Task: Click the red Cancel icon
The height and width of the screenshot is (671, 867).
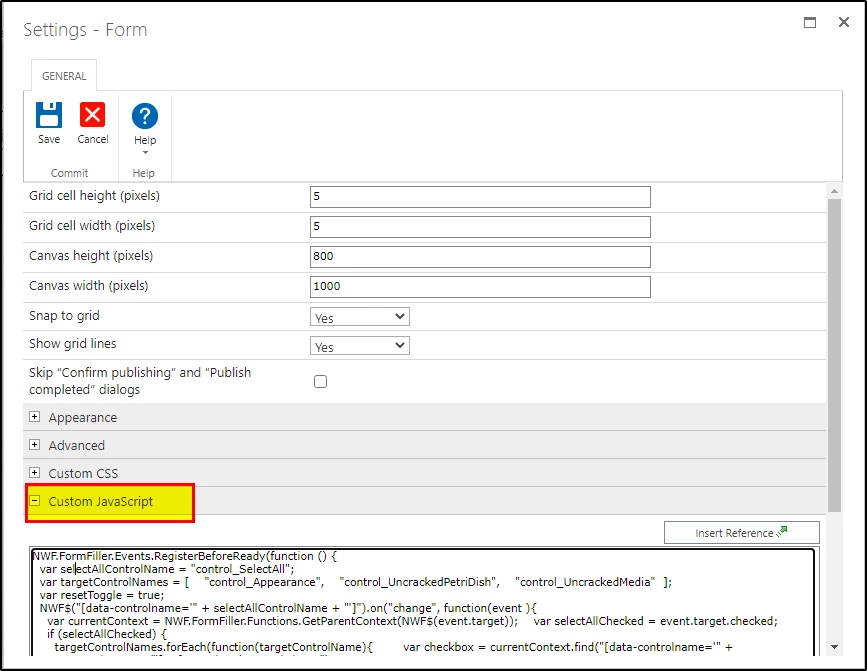Action: coord(92,116)
